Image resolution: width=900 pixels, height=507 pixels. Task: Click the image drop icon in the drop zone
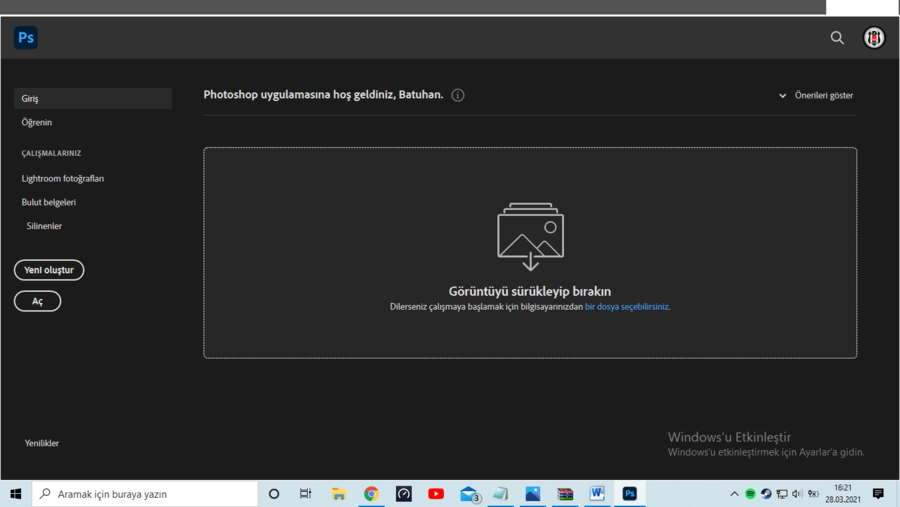[530, 236]
